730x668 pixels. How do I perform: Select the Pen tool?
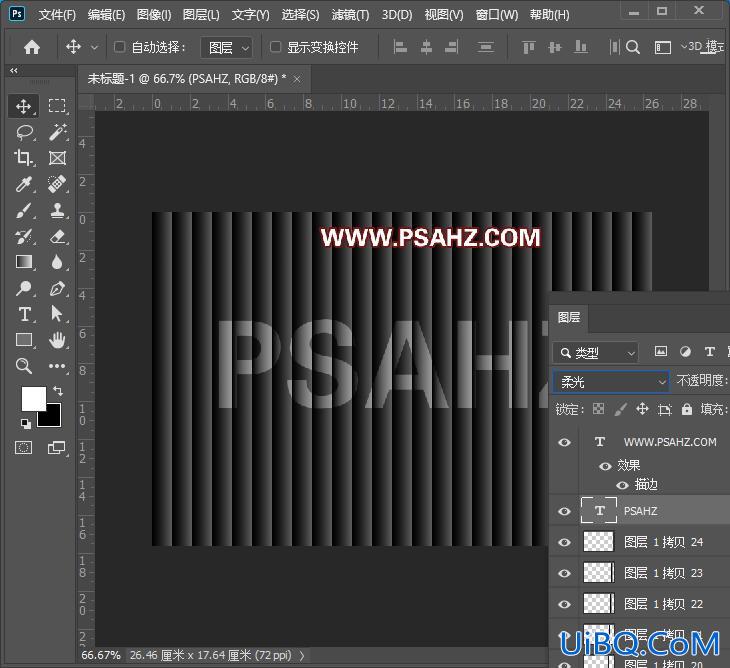[57, 288]
